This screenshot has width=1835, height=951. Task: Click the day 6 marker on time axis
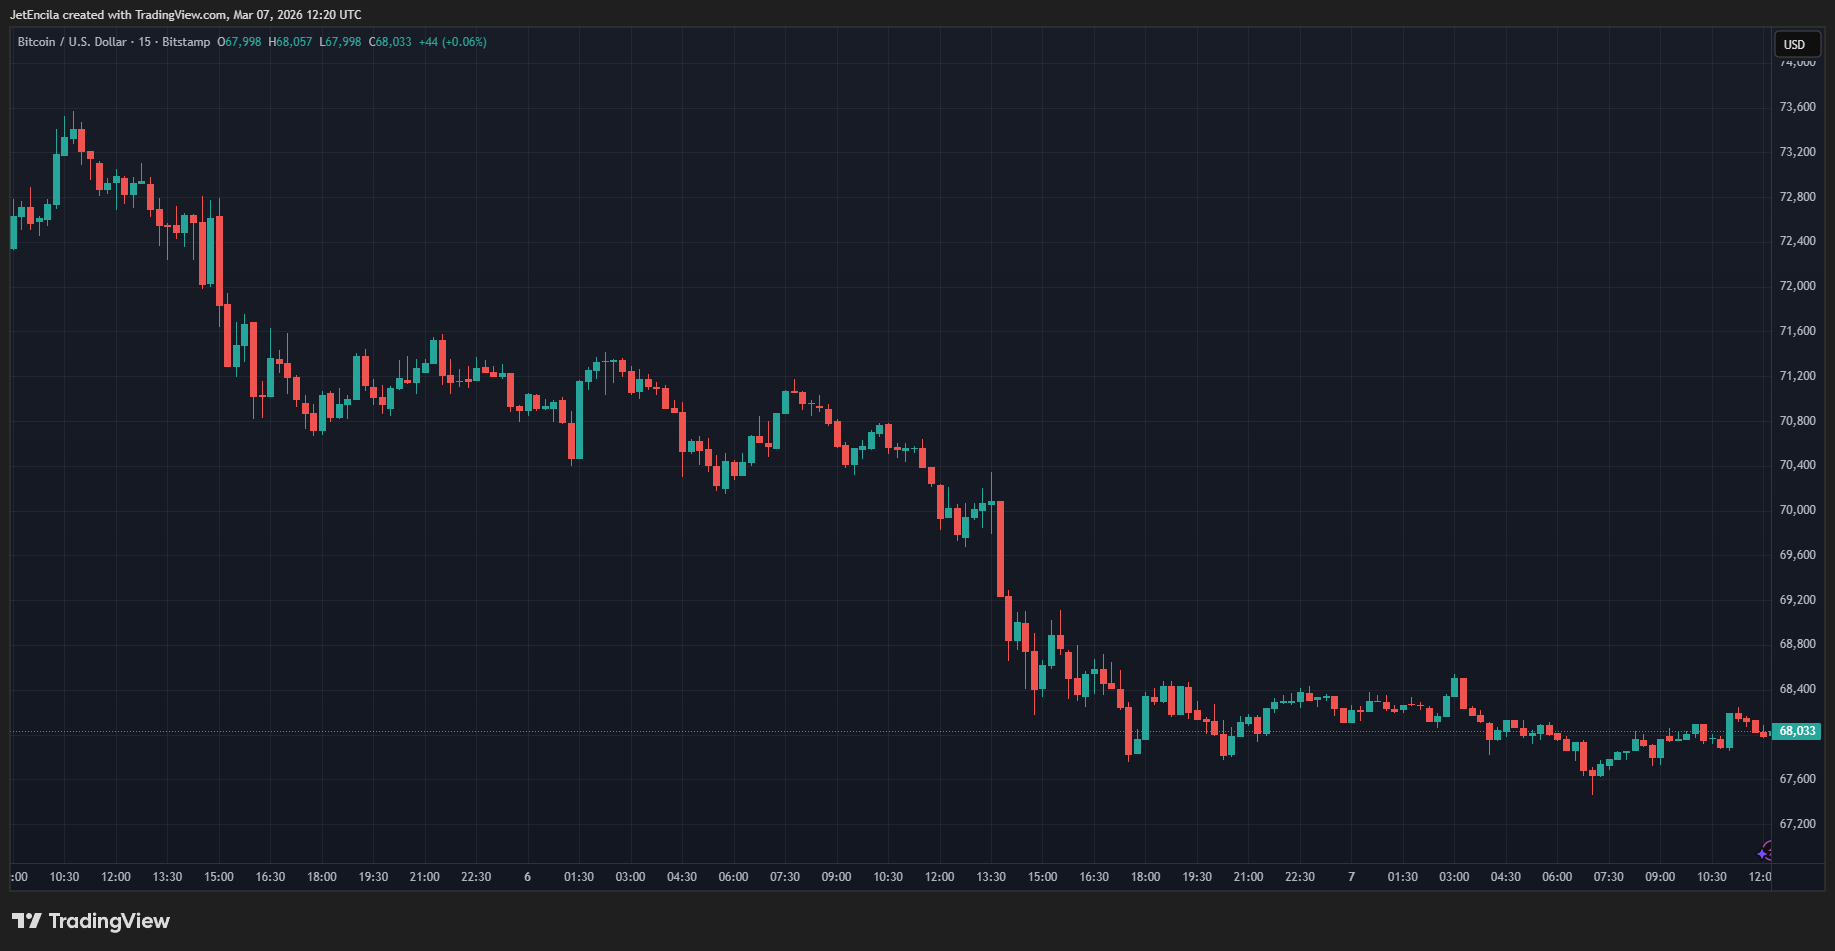coord(527,877)
